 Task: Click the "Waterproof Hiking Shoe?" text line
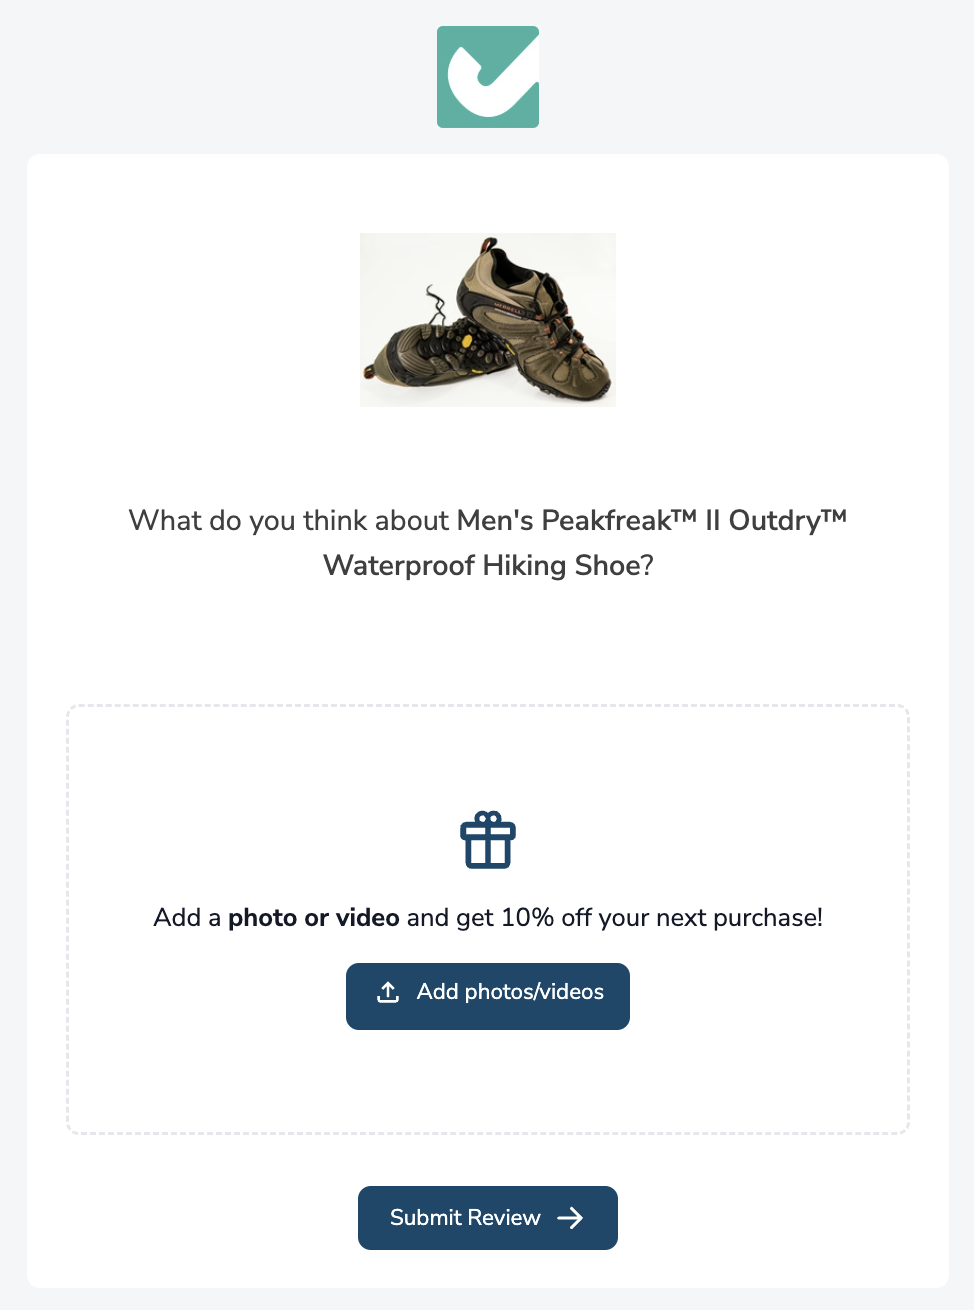(x=488, y=566)
